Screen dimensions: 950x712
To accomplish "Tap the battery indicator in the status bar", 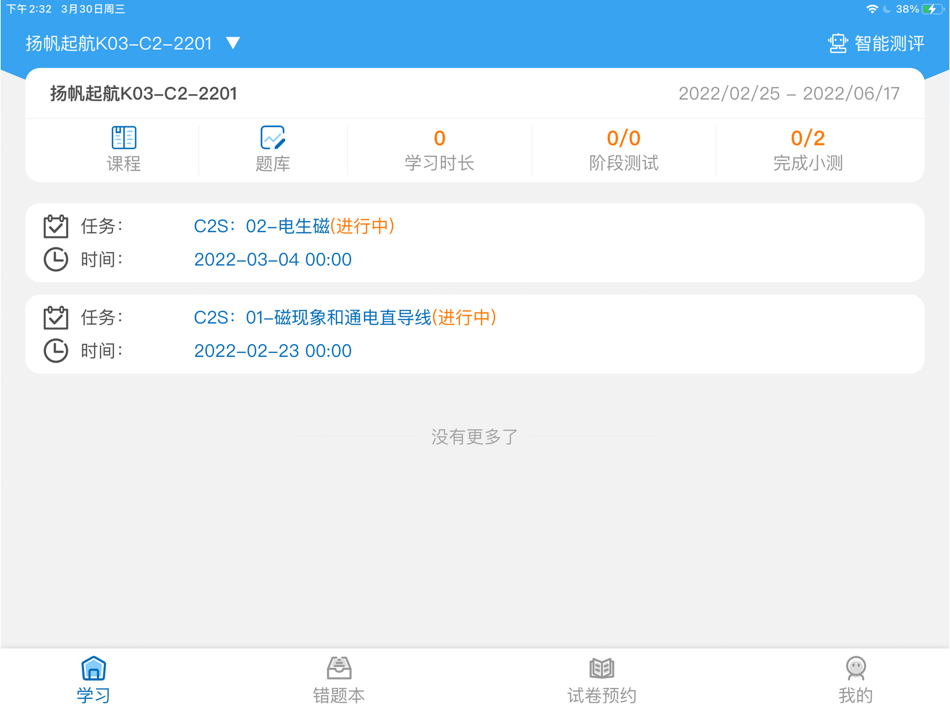I will [x=934, y=9].
